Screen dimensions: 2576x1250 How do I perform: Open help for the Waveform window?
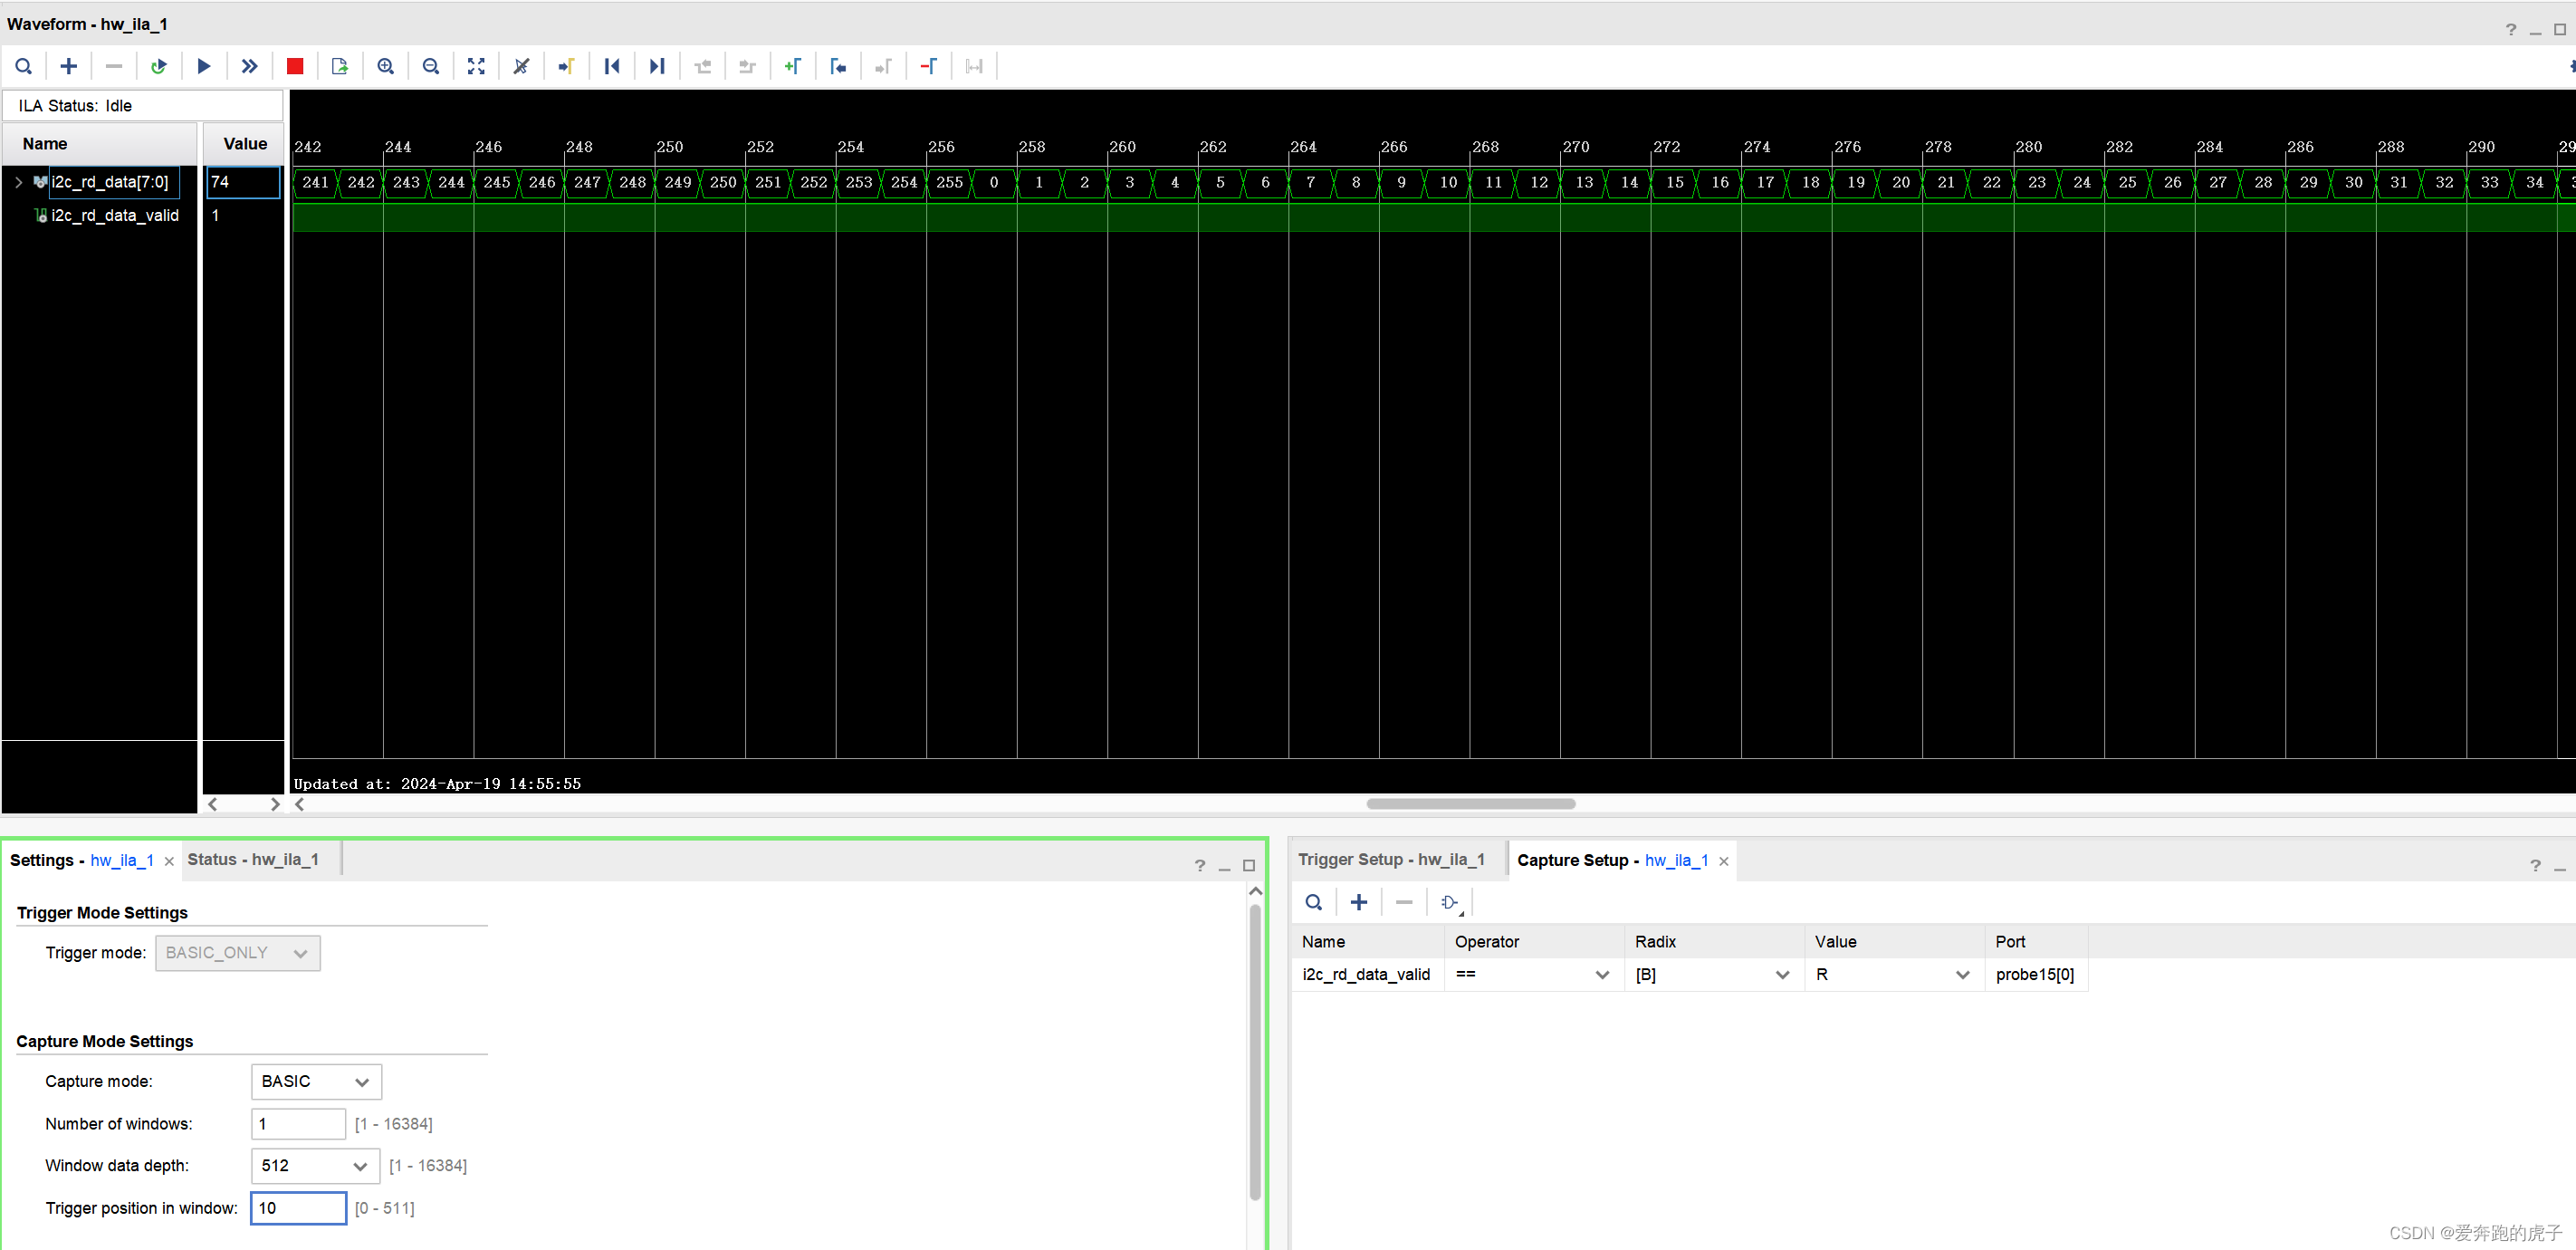tap(2510, 30)
